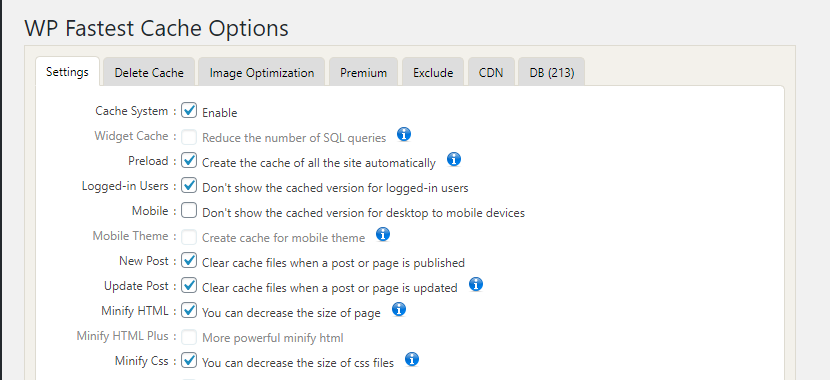830x380 pixels.
Task: Open info icon next to Widget Cache
Action: [x=404, y=134]
